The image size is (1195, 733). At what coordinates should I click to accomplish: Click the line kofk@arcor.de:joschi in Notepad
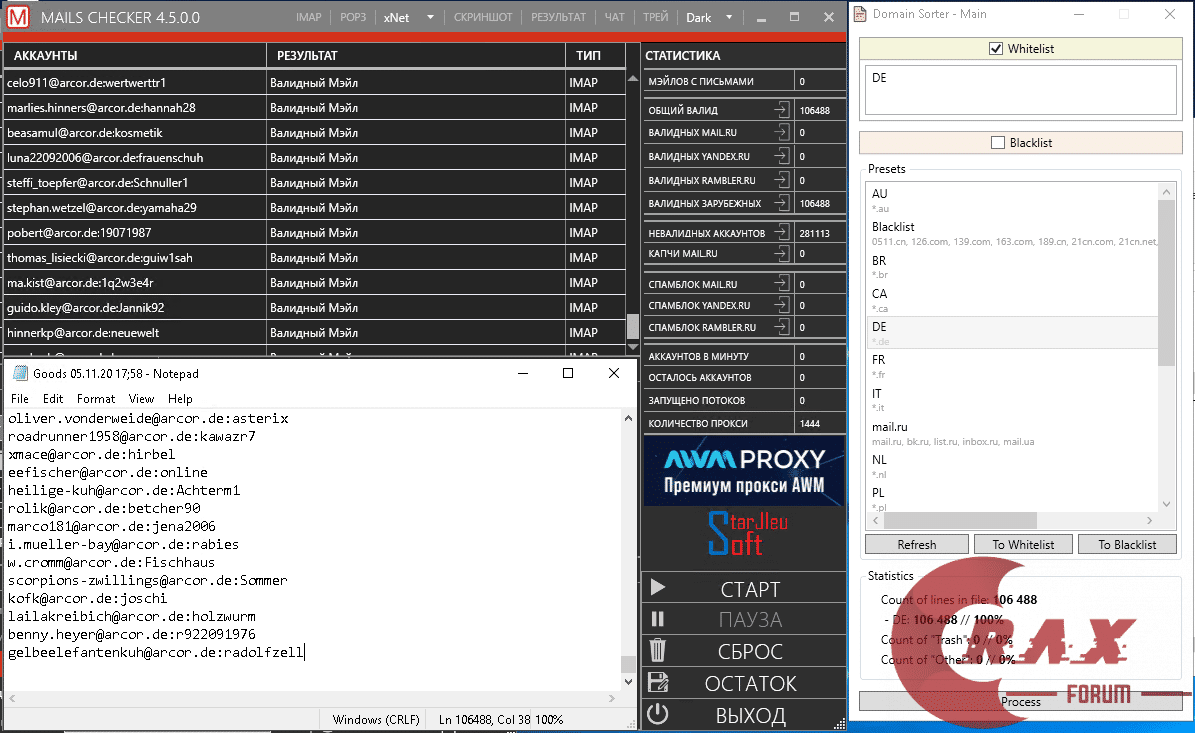[x=88, y=598]
